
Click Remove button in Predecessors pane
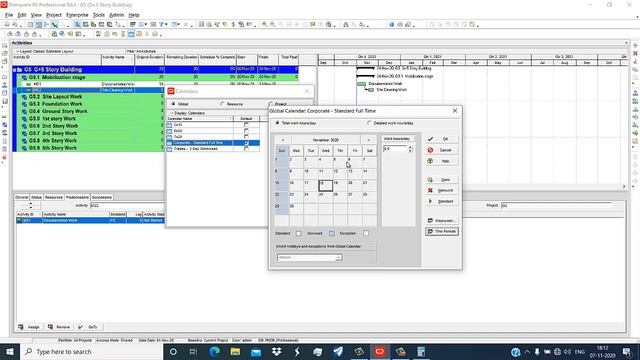pos(59,327)
